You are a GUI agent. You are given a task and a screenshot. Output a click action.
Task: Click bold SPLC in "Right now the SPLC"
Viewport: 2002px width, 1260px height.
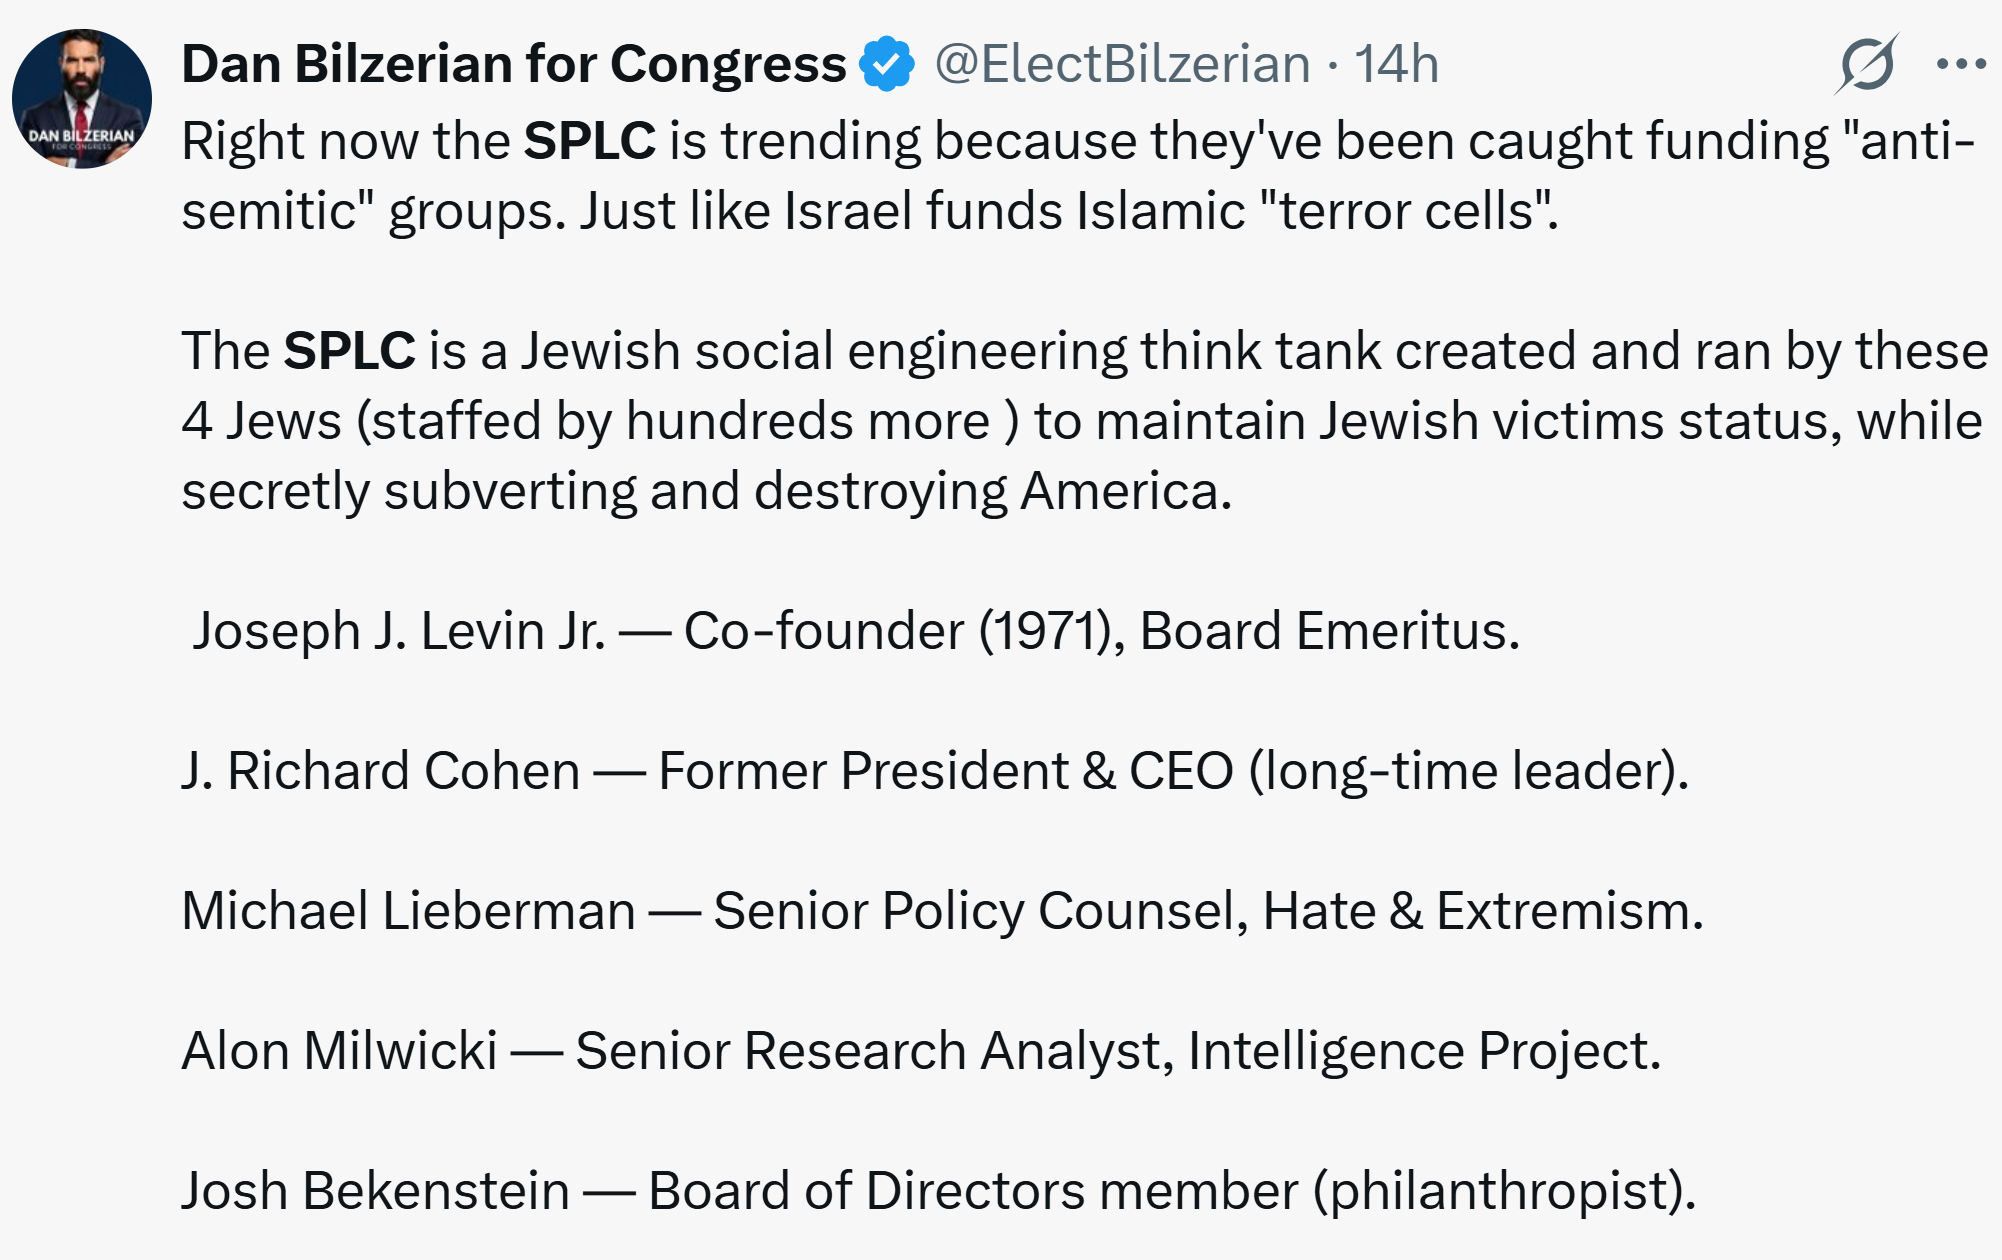[x=589, y=140]
